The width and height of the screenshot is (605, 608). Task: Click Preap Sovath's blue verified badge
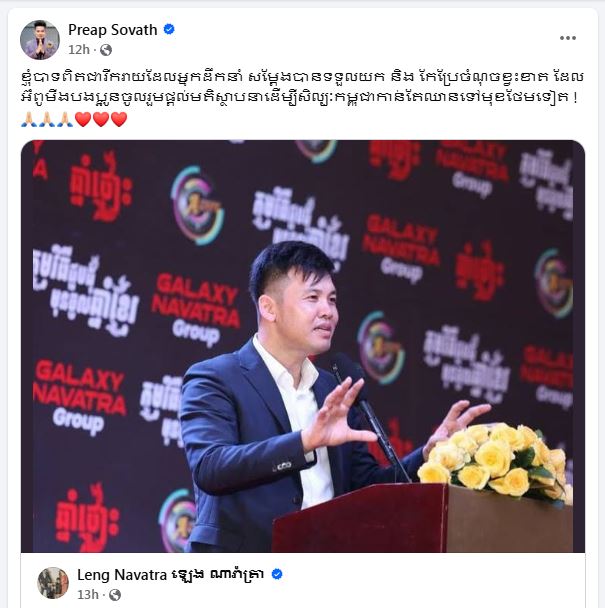(x=169, y=29)
